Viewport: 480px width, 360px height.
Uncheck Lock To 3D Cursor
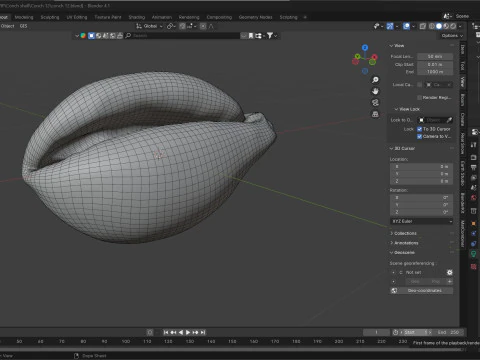click(420, 129)
